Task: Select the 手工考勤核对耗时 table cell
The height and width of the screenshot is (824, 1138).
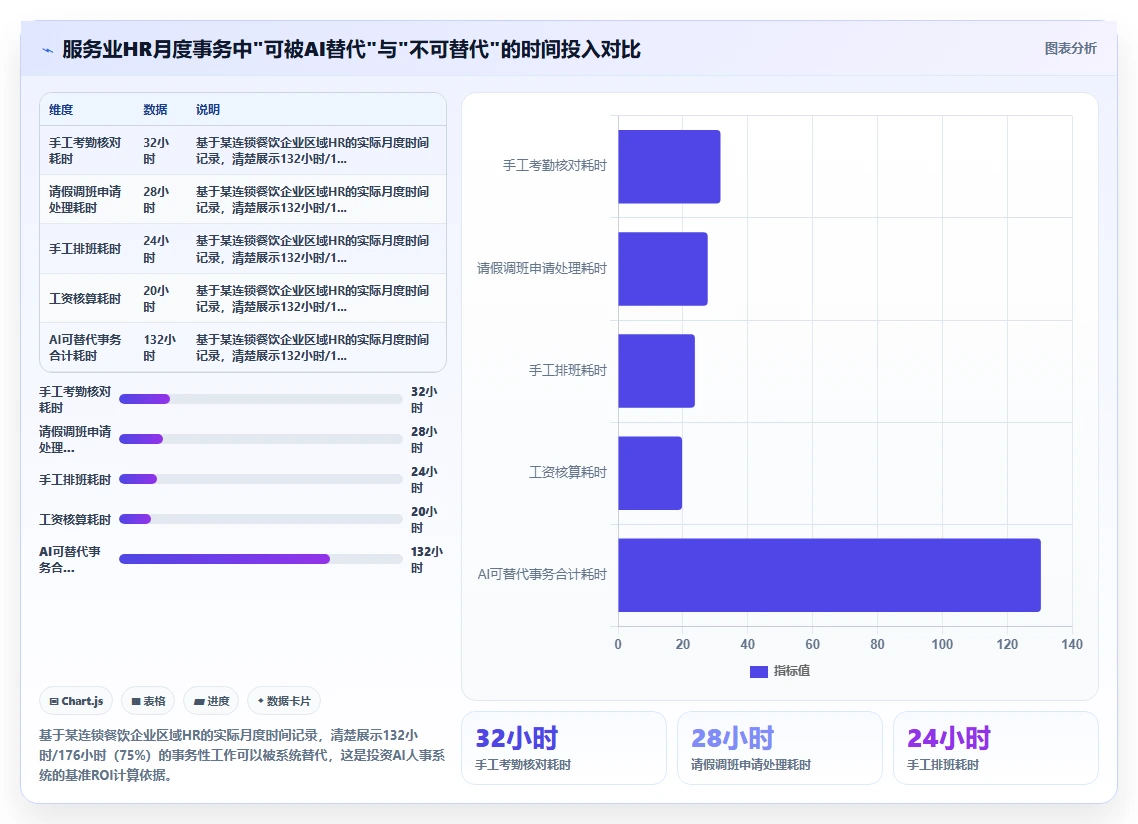Action: [85, 150]
